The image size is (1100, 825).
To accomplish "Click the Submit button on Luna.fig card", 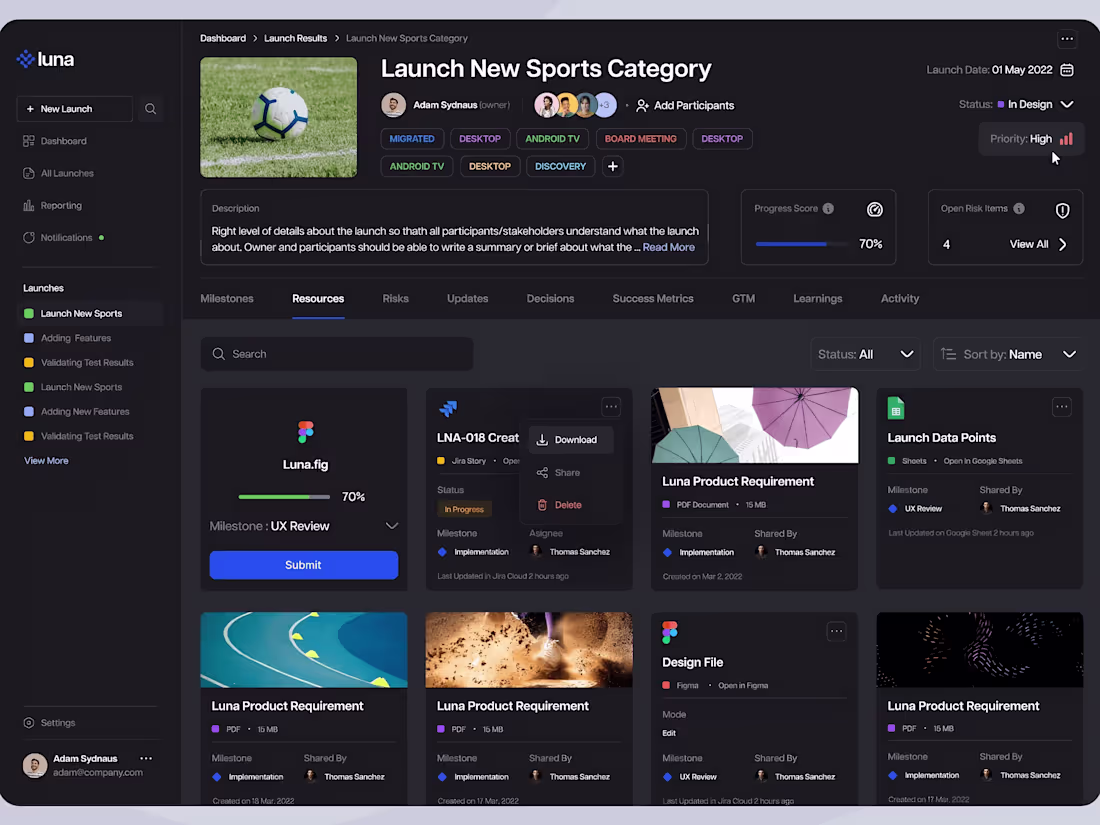I will coord(303,565).
